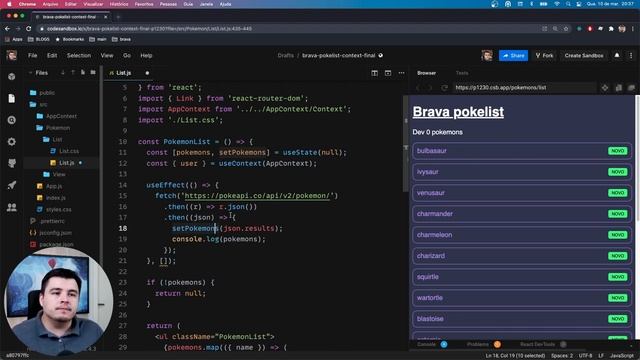Viewport: 640px width, 360px height.
Task: Click the preview open-in-new-window icon
Action: (x=618, y=88)
